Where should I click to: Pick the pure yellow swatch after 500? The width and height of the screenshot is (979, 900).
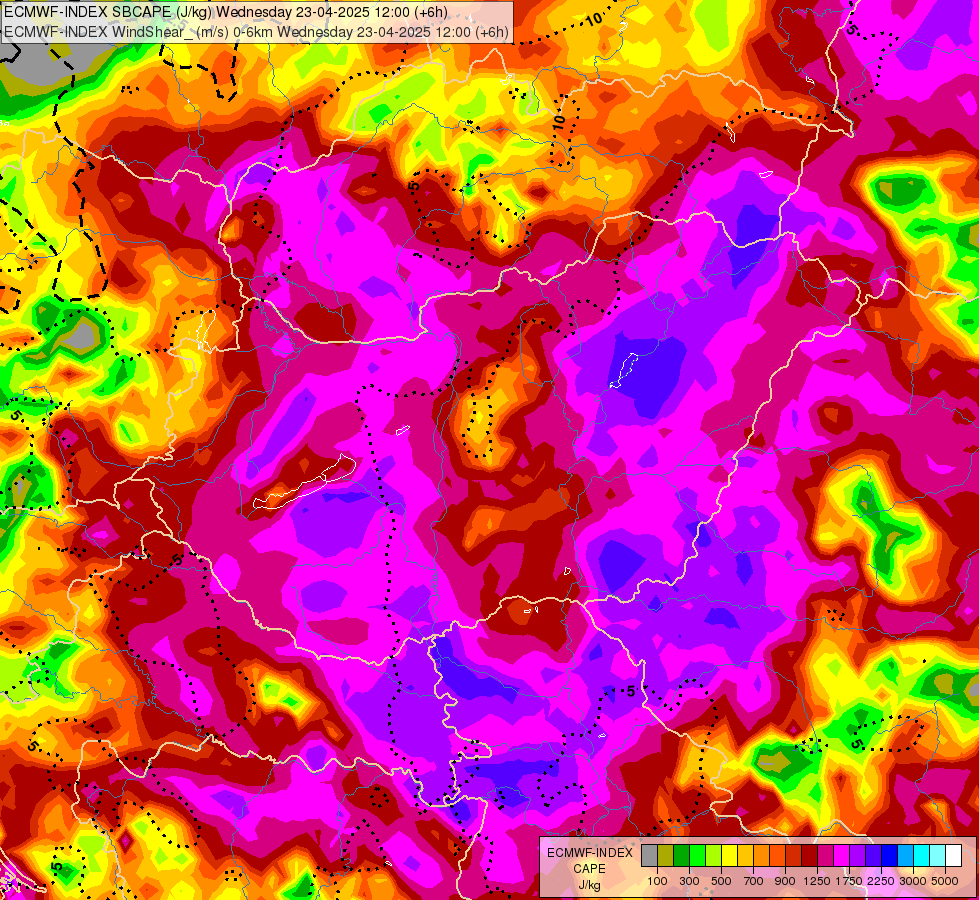click(729, 855)
